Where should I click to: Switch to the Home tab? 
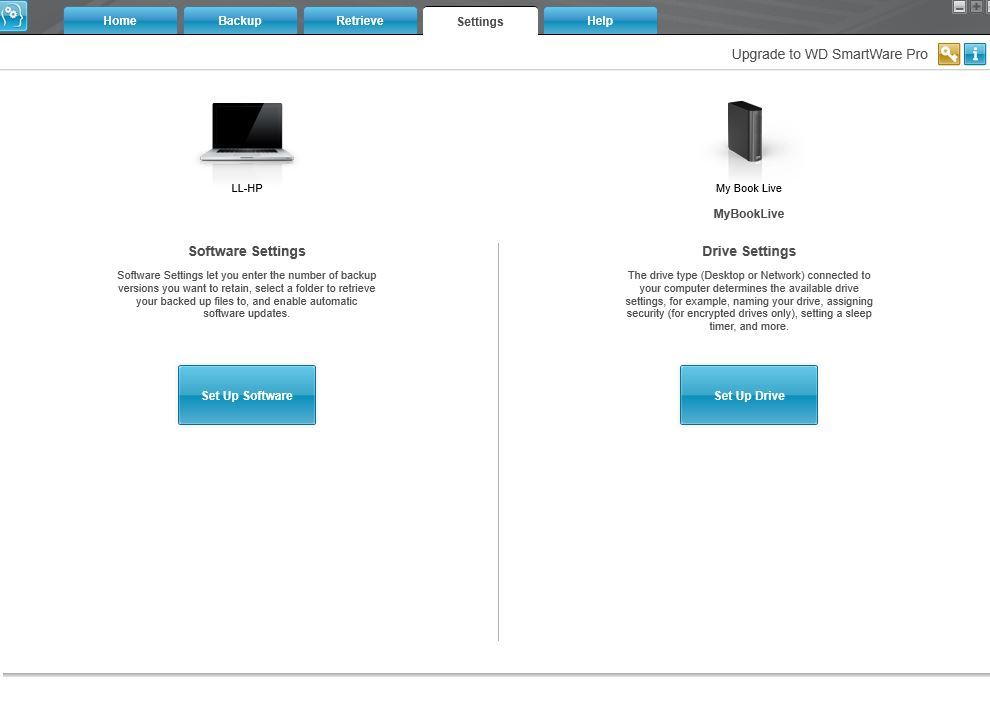tap(120, 21)
